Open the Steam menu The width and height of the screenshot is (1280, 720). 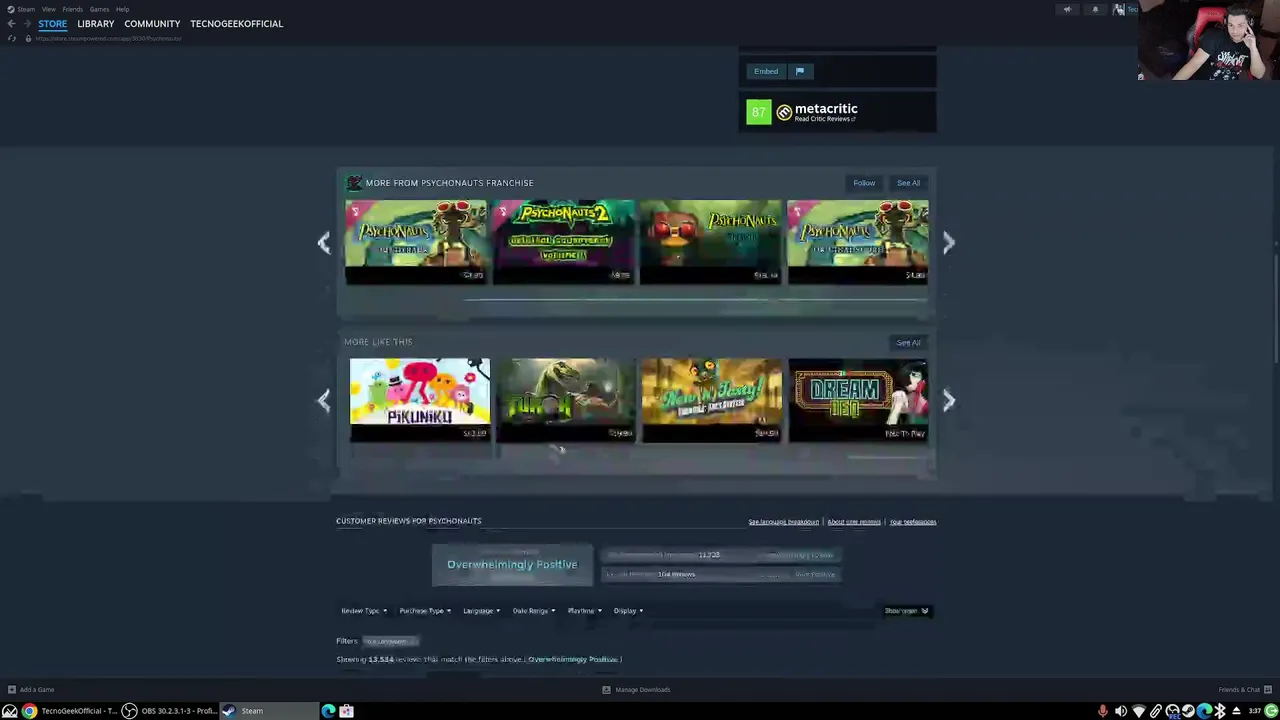click(x=26, y=9)
